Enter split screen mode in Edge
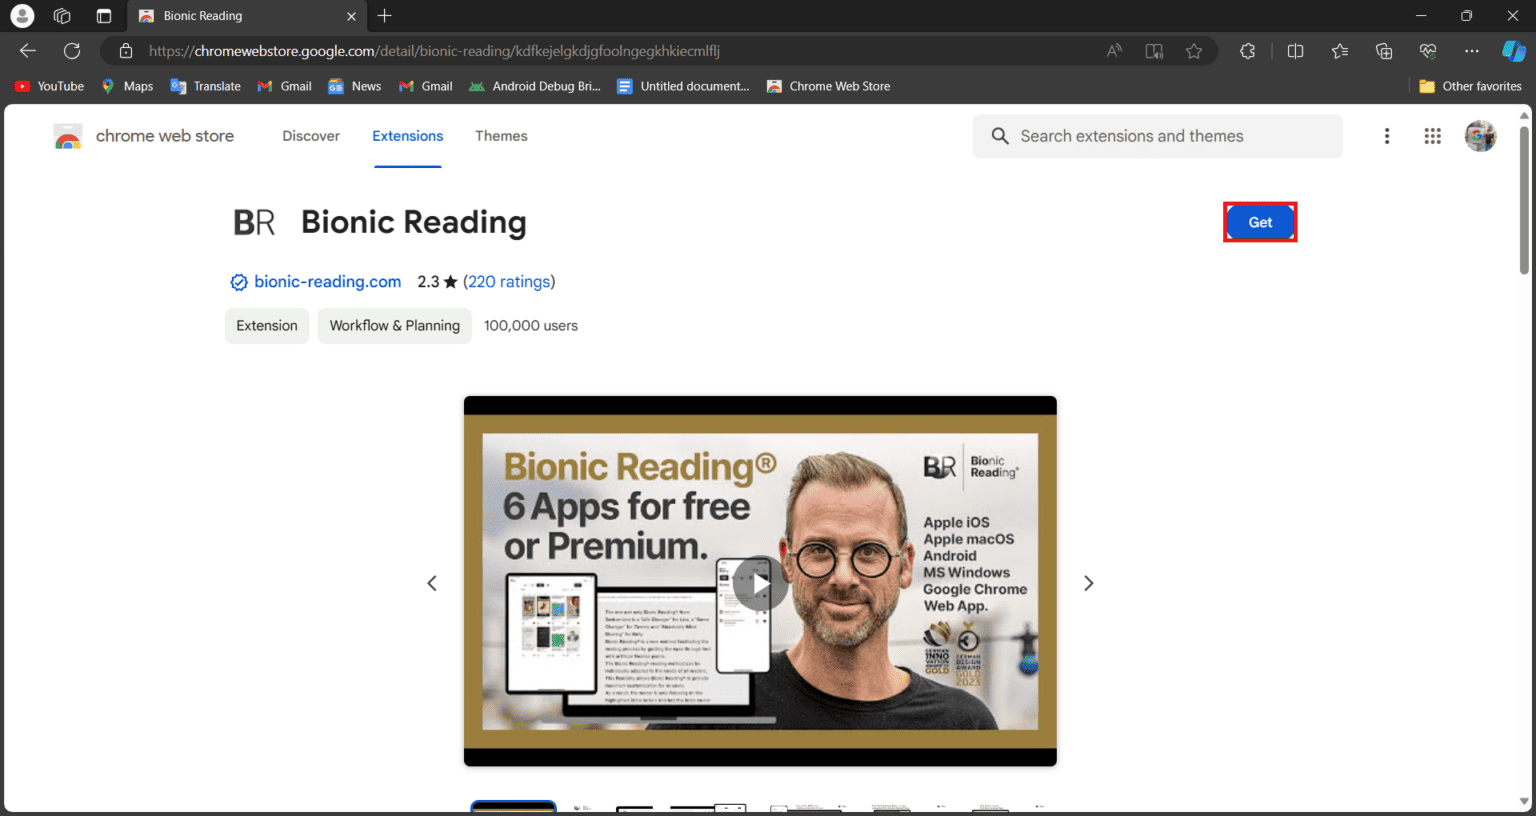 tap(1295, 50)
